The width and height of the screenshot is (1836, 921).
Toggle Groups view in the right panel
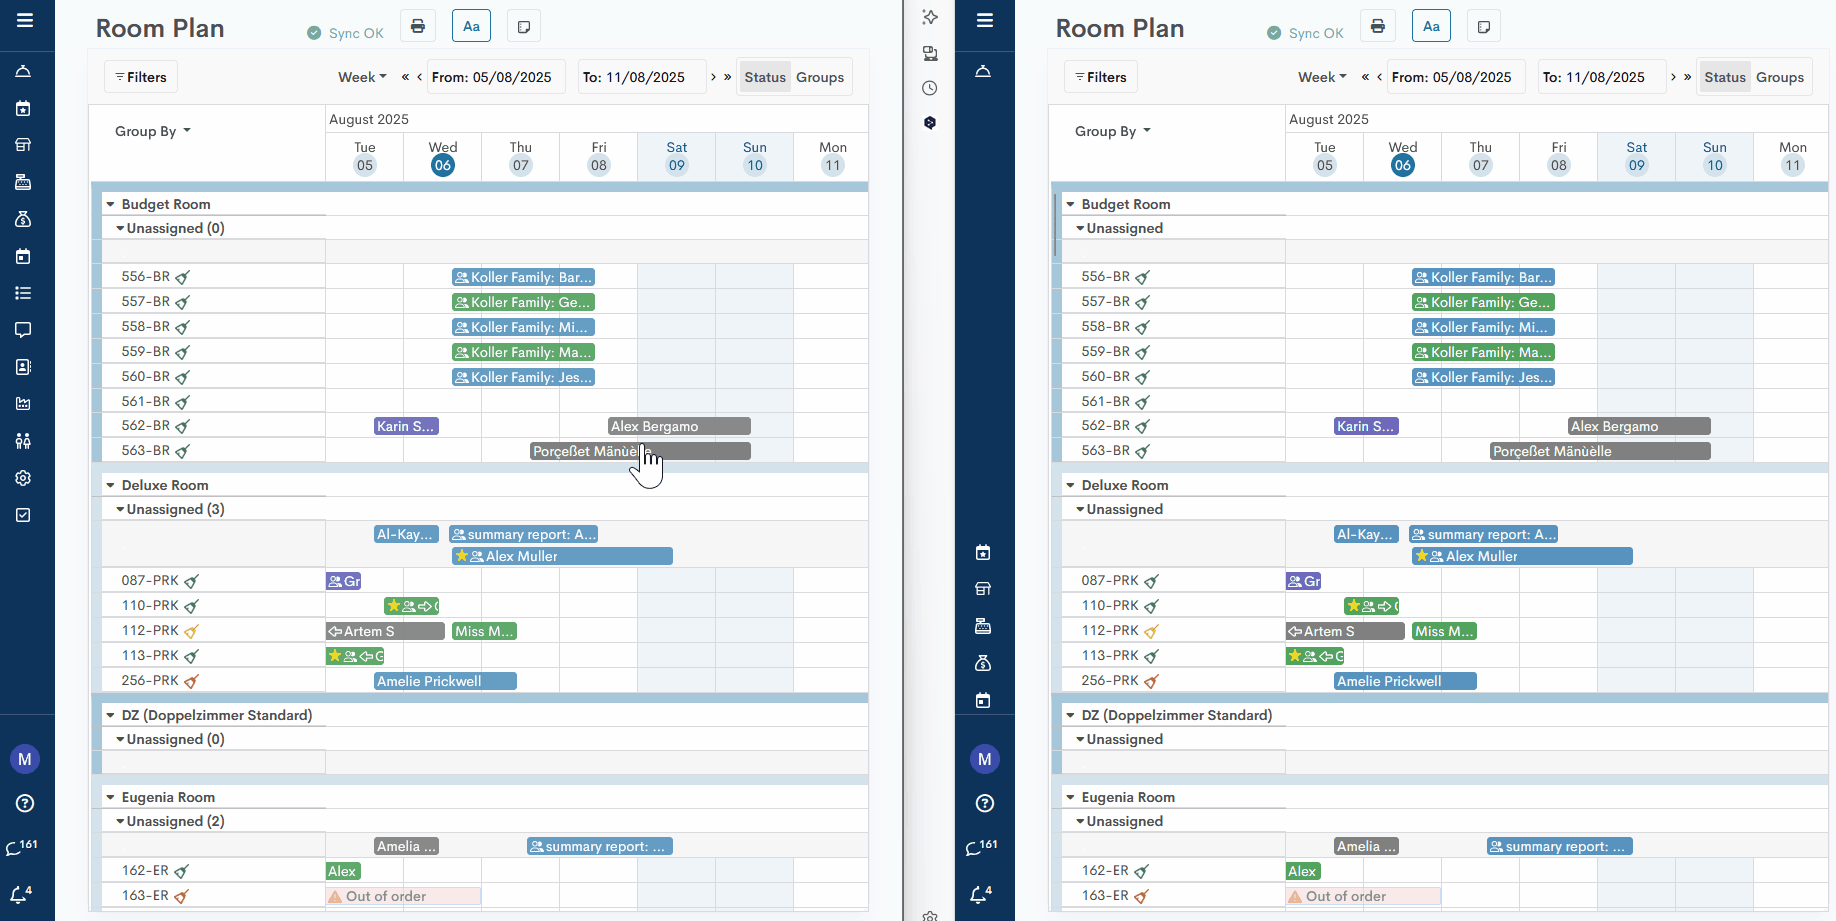coord(1780,77)
